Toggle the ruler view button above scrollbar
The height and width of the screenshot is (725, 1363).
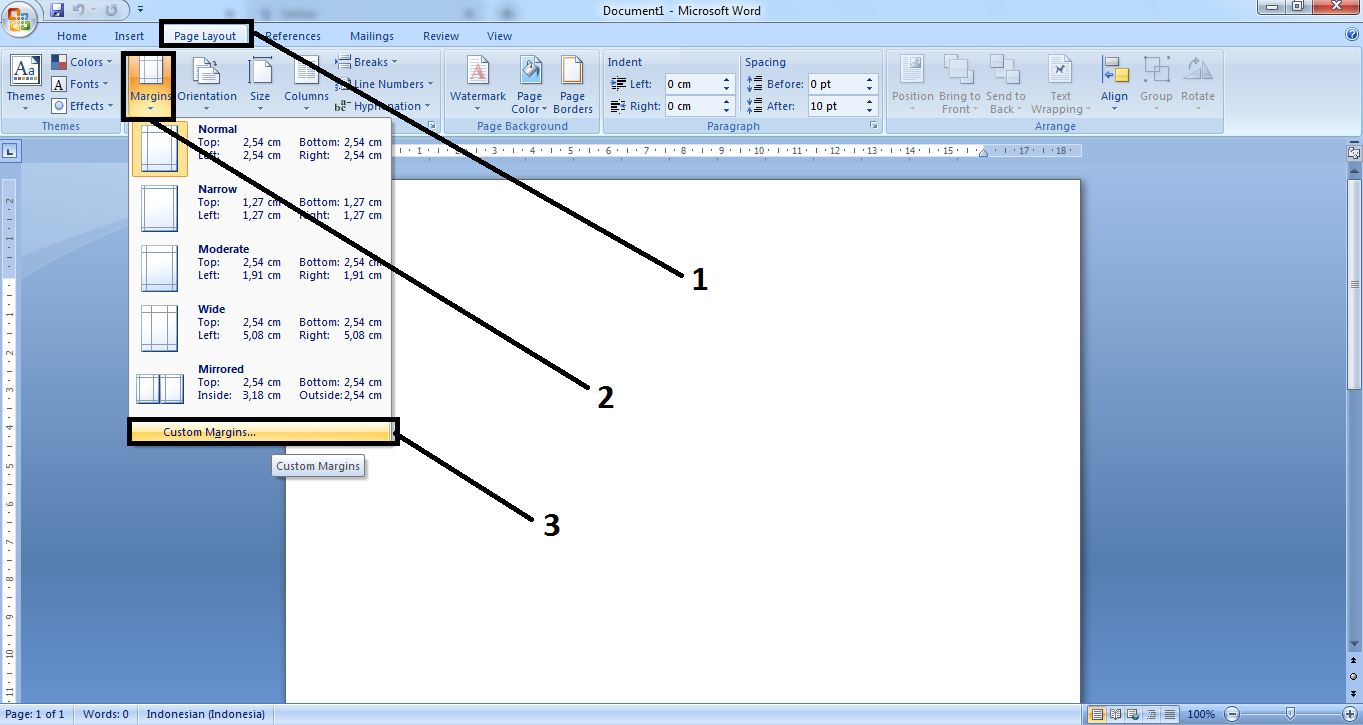pyautogui.click(x=1354, y=153)
